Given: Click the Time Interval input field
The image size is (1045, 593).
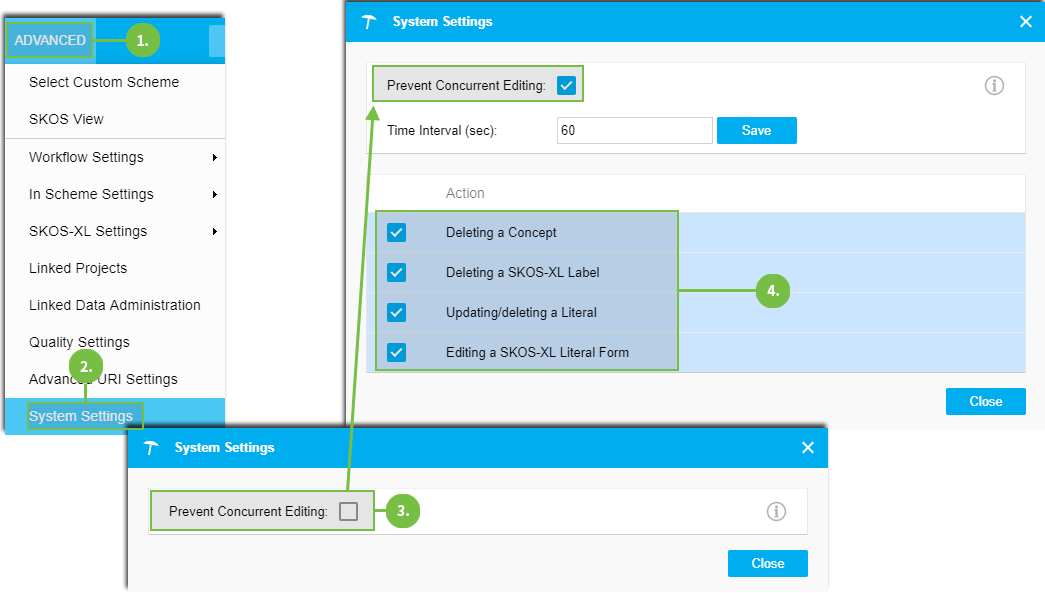Looking at the screenshot, I should click(634, 131).
